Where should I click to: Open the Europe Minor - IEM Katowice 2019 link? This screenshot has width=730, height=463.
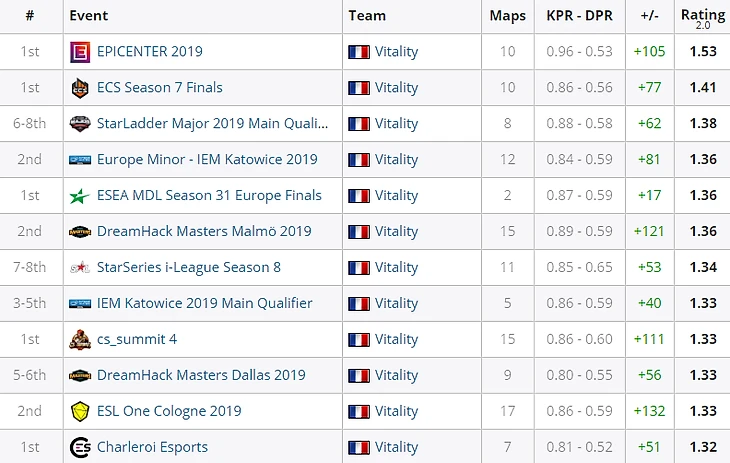coord(207,160)
